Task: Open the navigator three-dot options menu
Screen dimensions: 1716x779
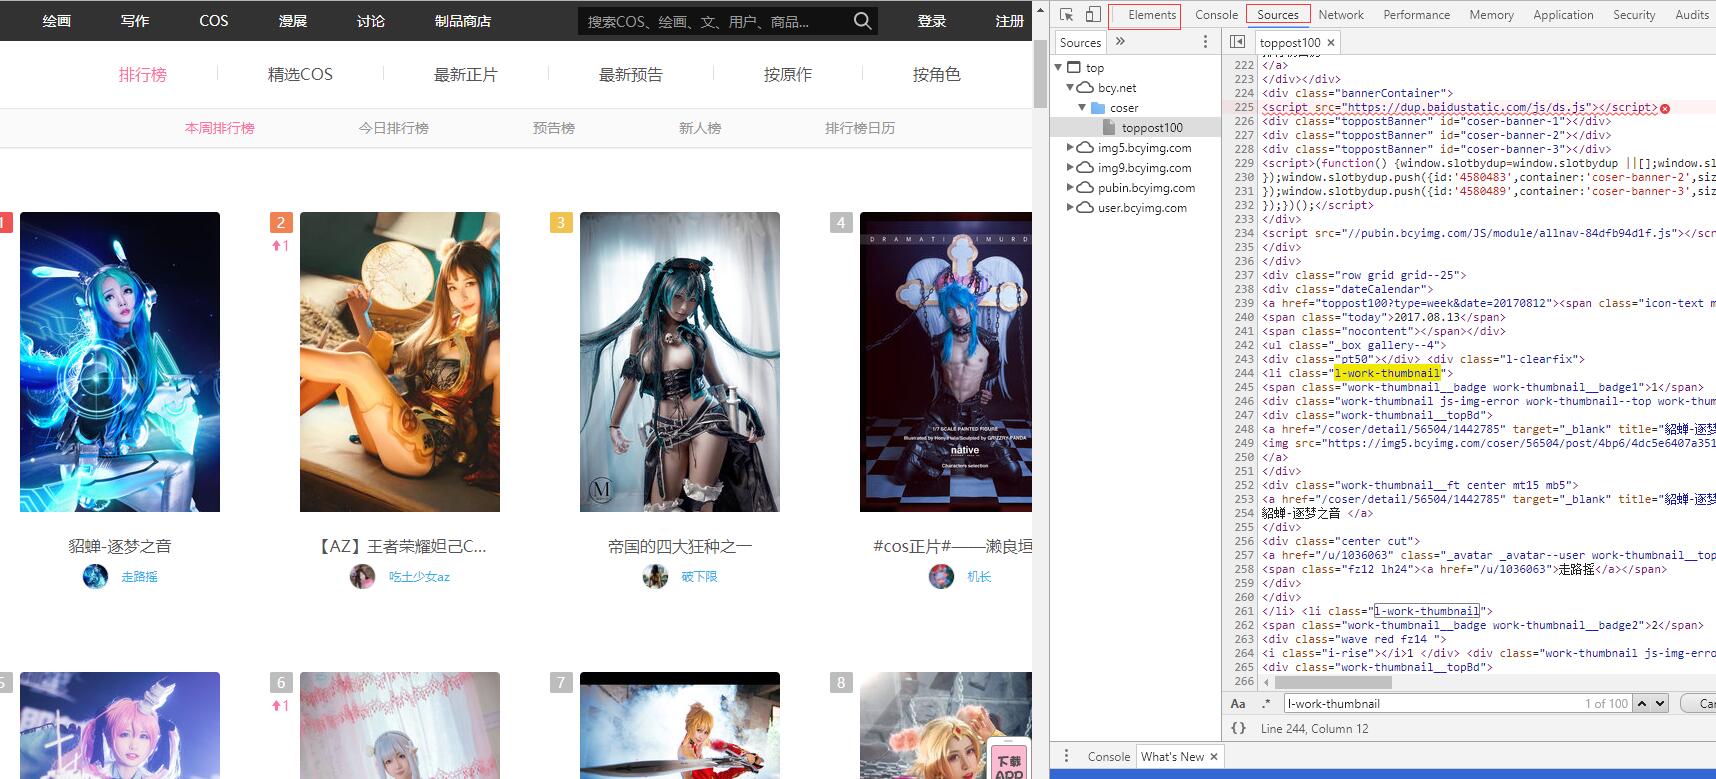Action: pyautogui.click(x=1205, y=42)
